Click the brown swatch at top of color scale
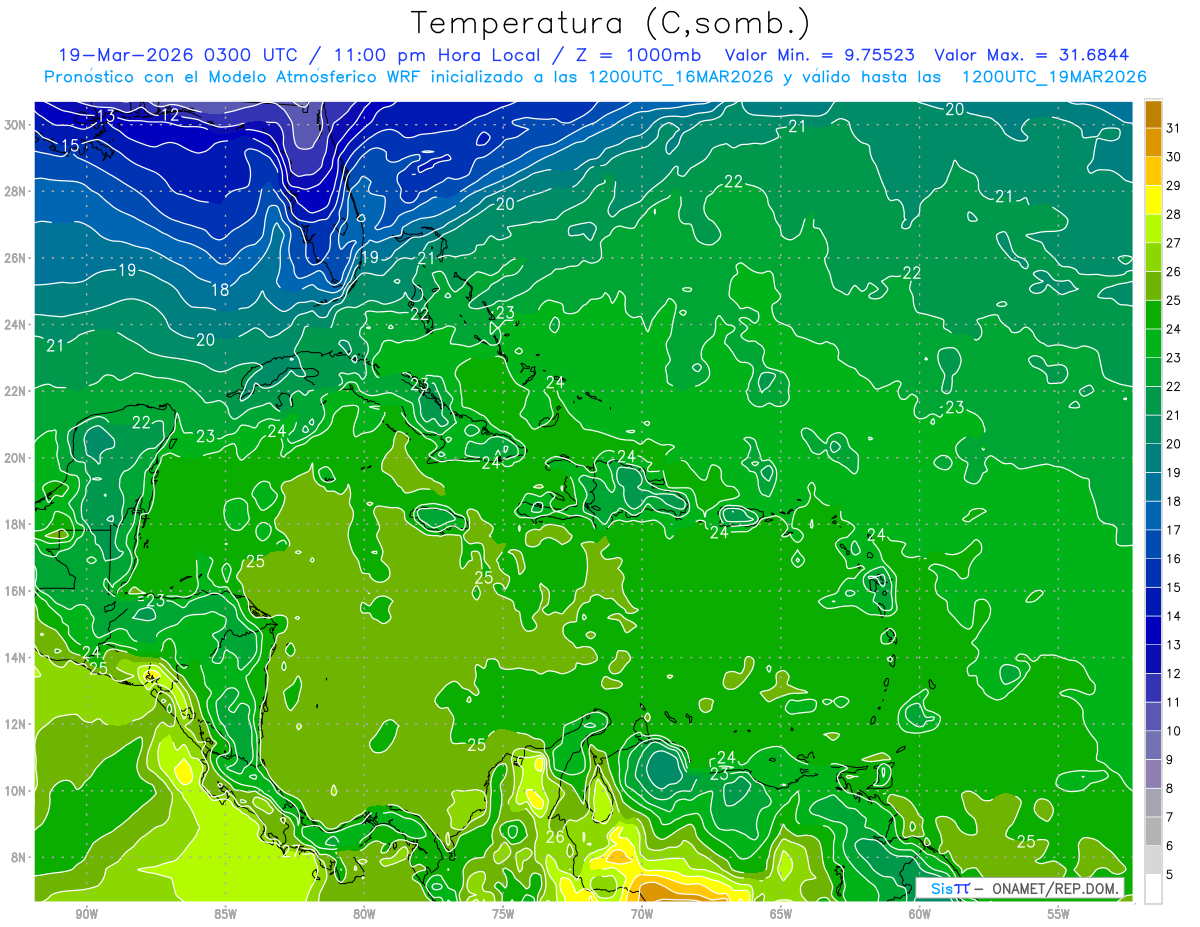This screenshot has width=1200, height=927. point(1153,113)
